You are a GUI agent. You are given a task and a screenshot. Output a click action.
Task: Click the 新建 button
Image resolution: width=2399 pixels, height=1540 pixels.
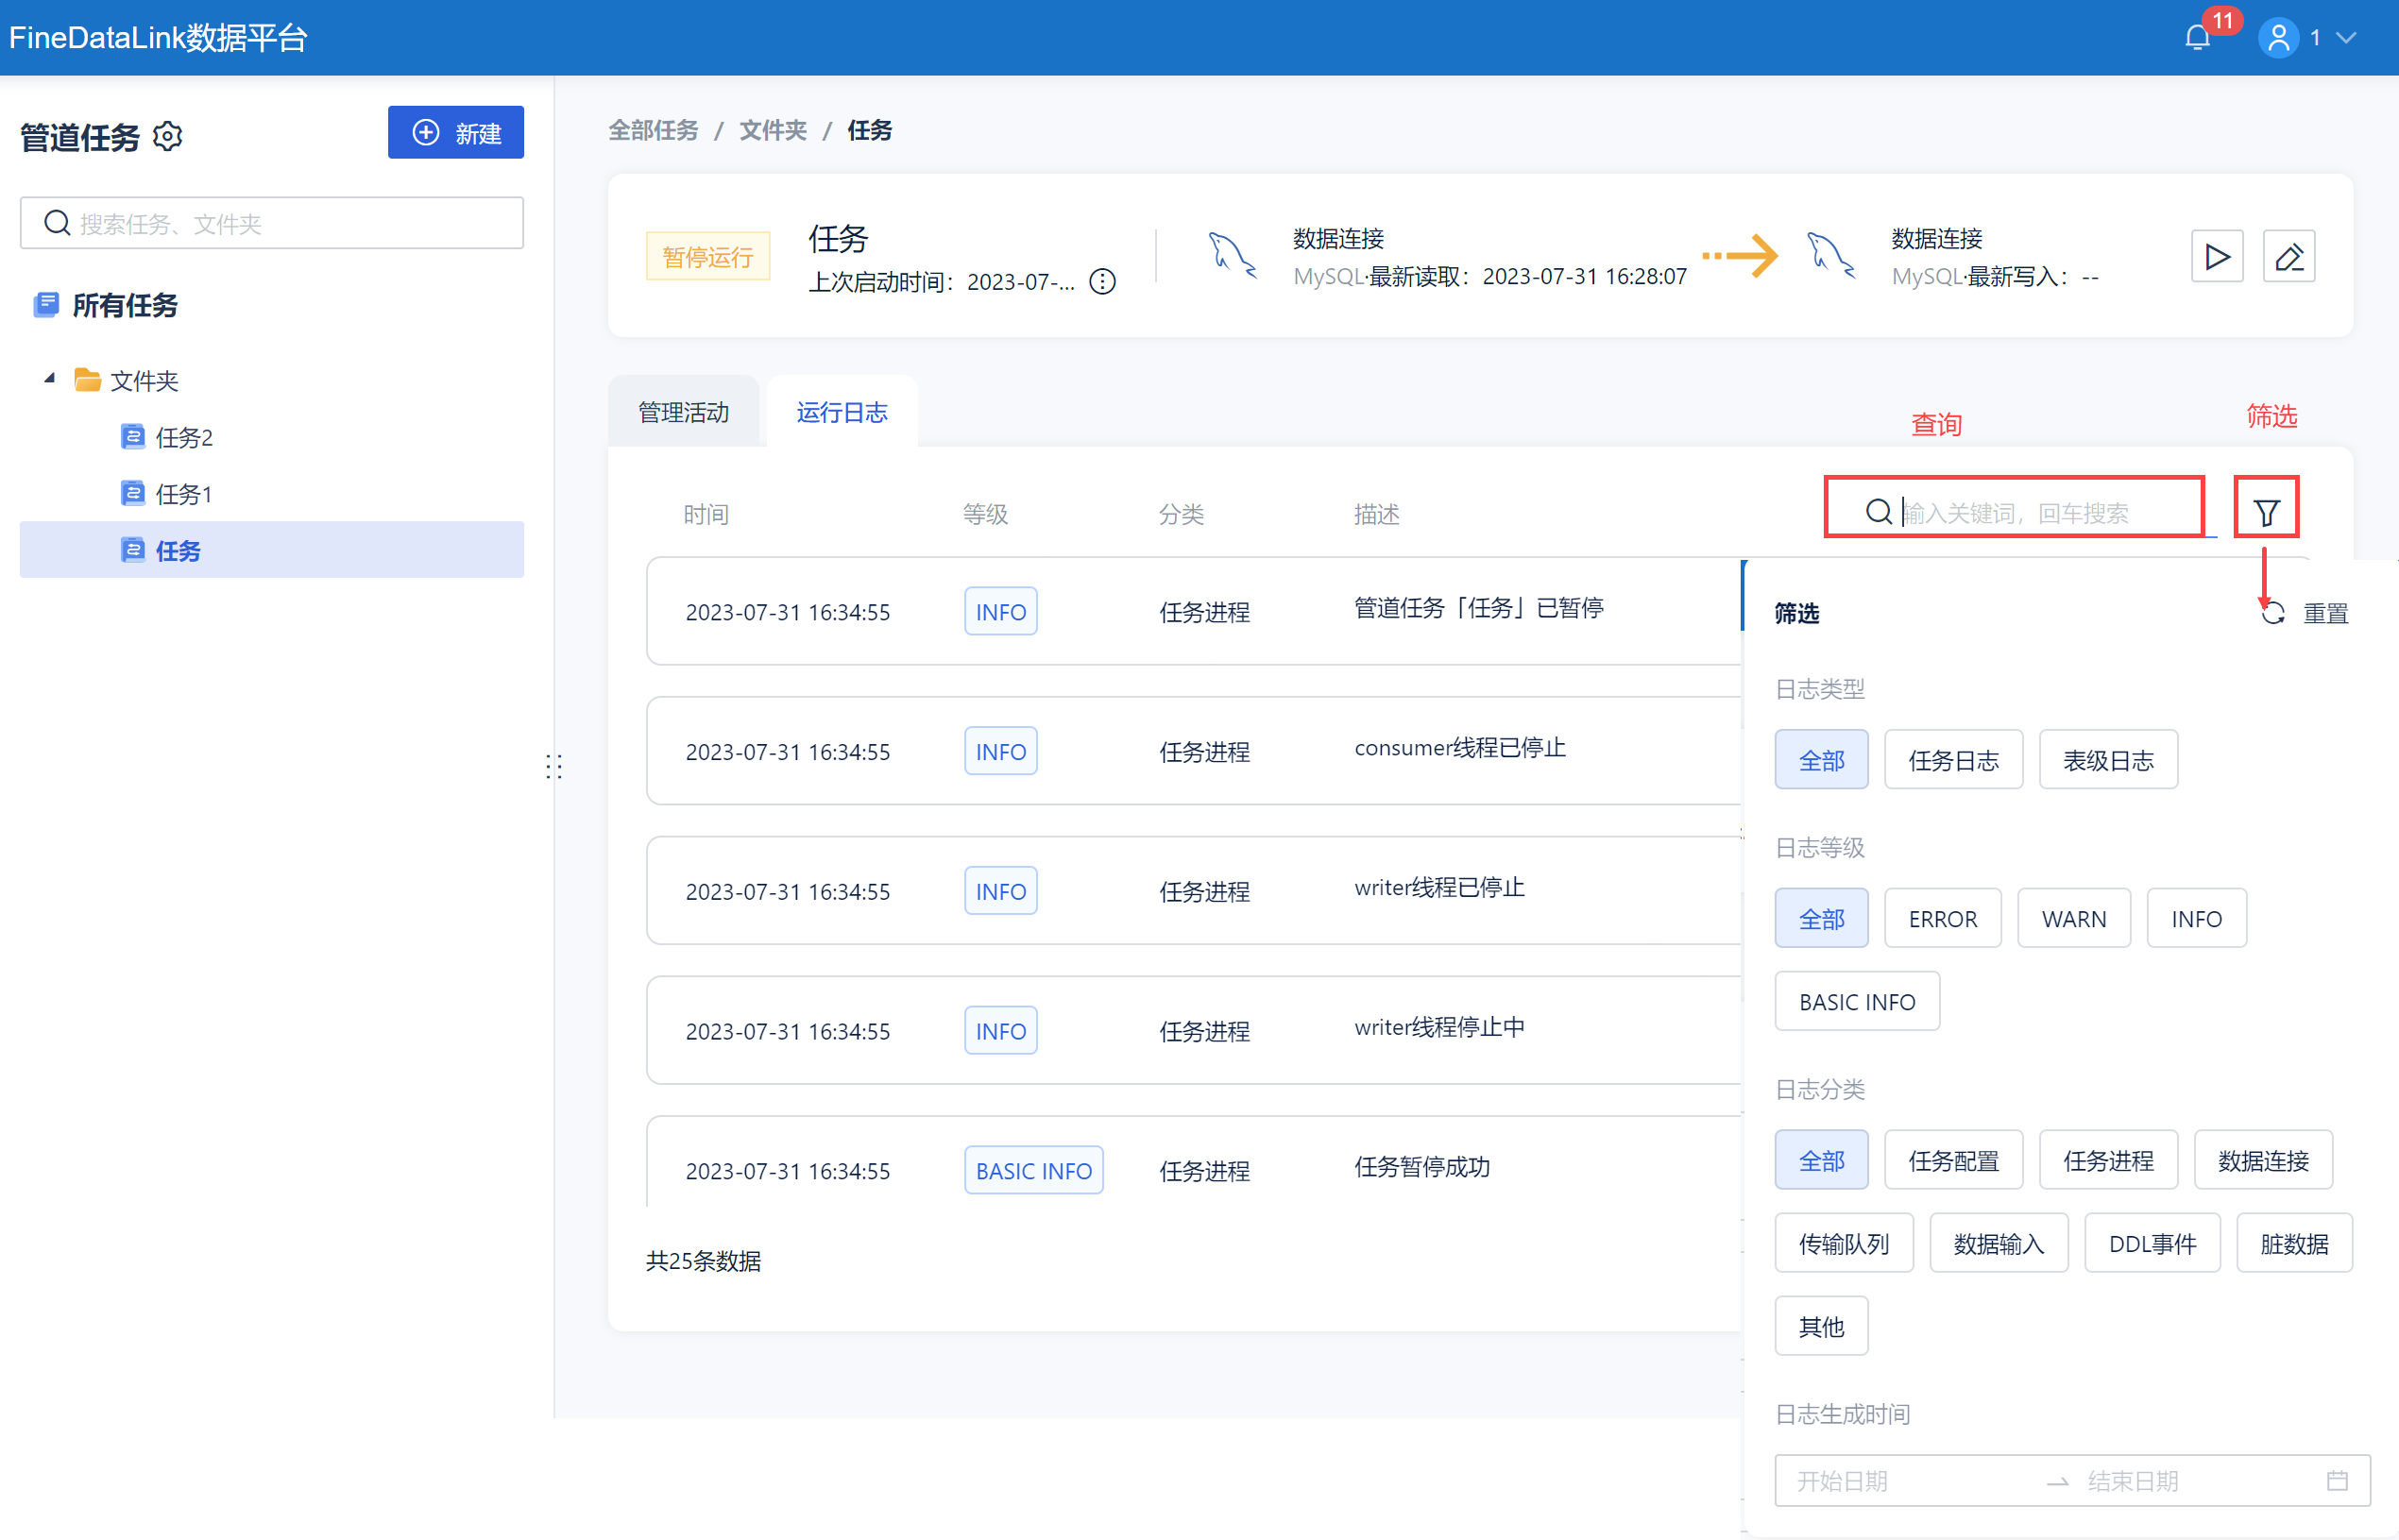(x=455, y=133)
